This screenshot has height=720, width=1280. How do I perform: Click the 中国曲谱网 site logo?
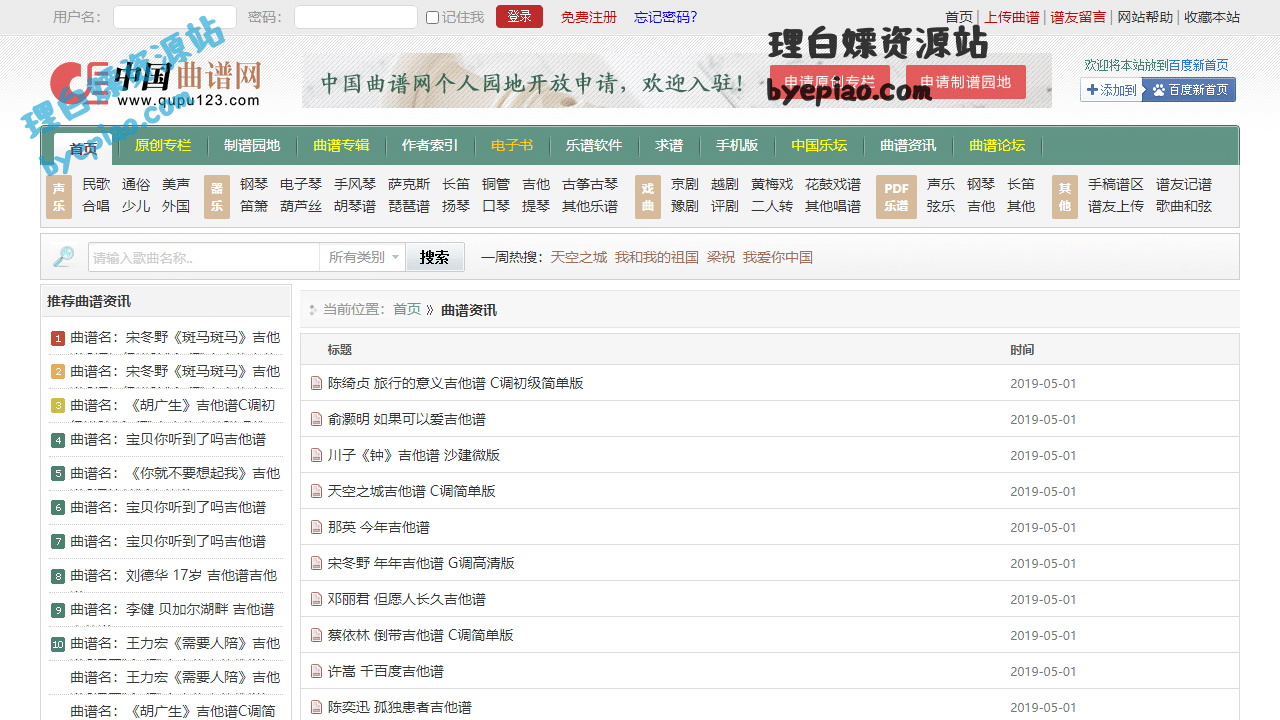click(x=156, y=82)
